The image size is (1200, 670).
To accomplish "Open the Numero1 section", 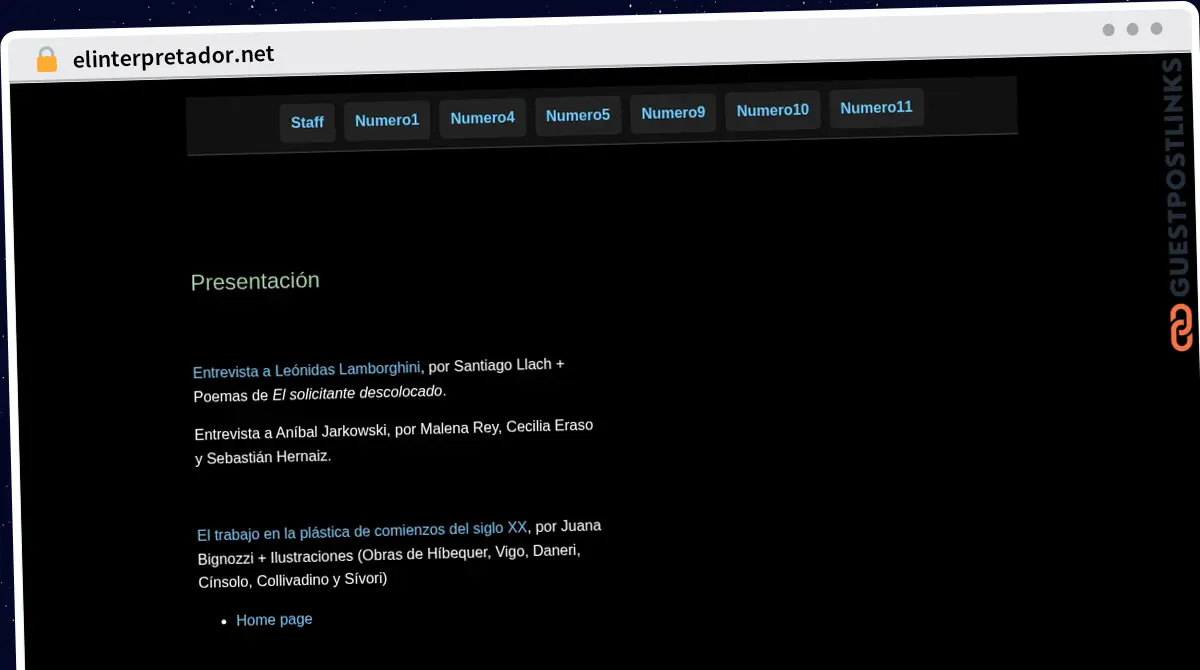I will (x=386, y=120).
